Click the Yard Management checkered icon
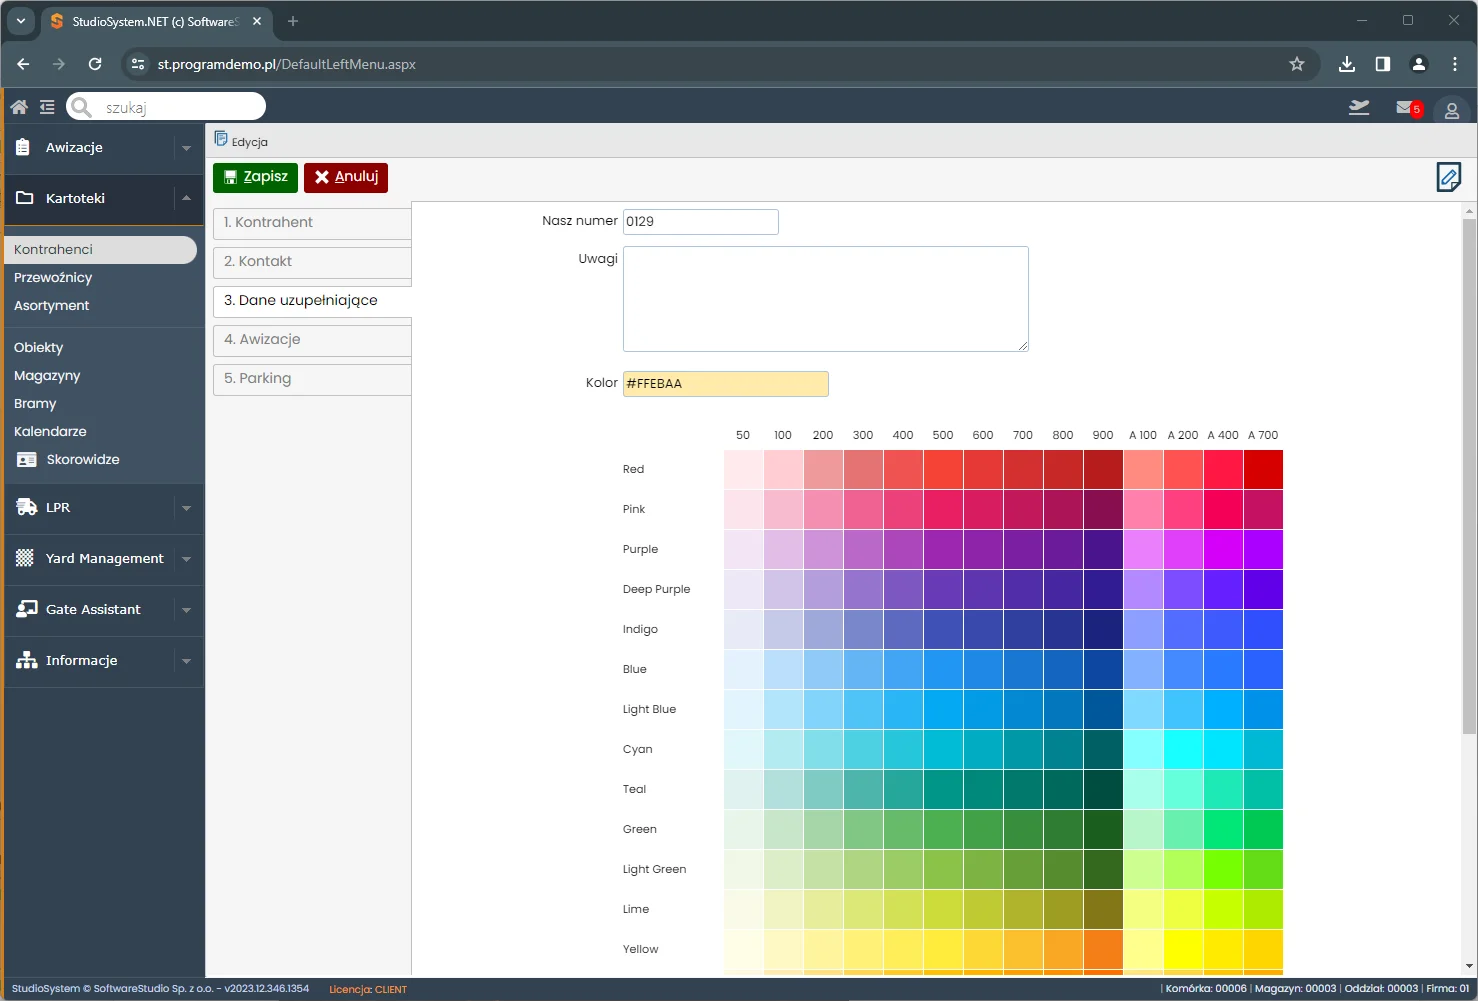Viewport: 1478px width, 1001px height. click(x=25, y=558)
